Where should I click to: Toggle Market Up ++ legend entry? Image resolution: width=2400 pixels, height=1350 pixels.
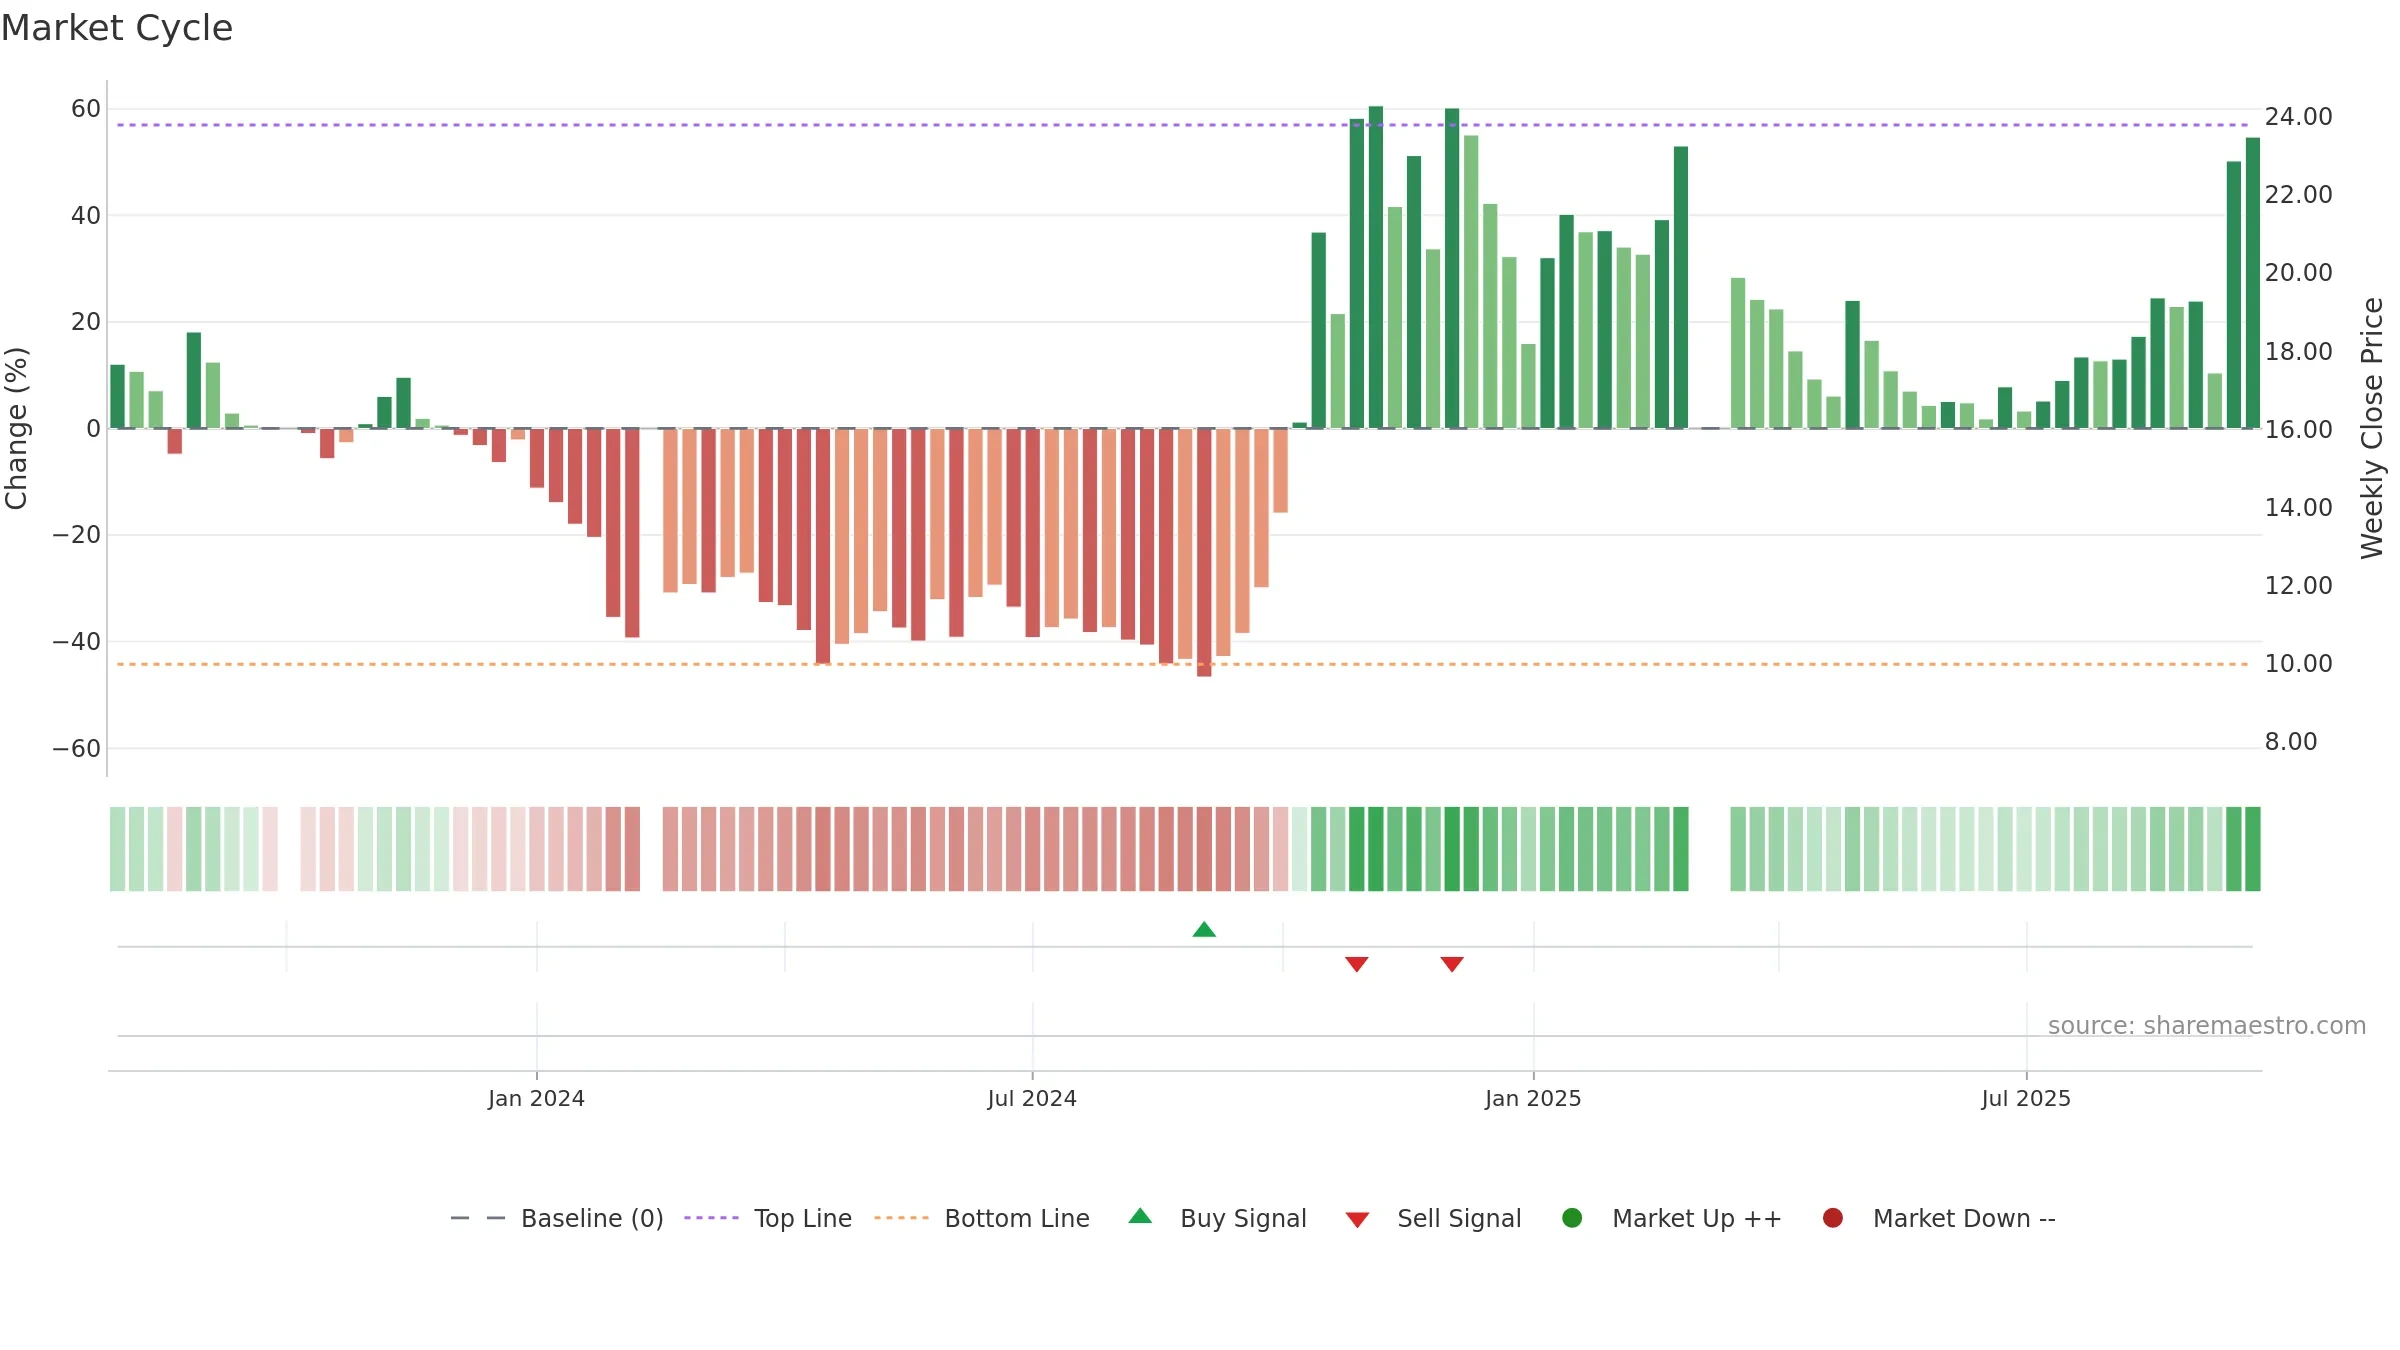point(1671,1218)
